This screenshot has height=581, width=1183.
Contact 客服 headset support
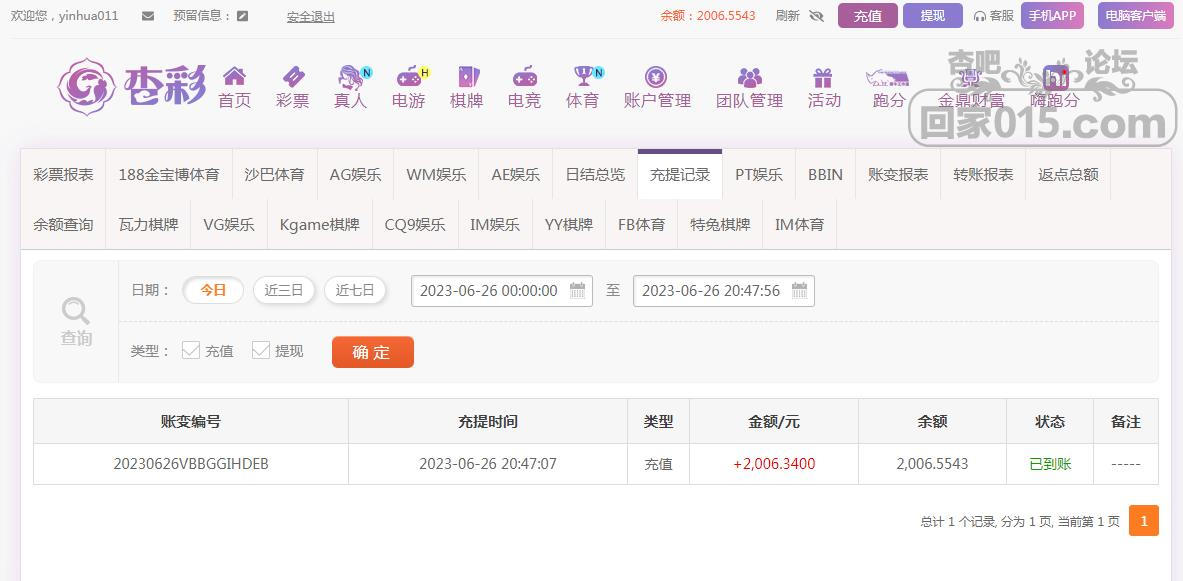coord(994,16)
